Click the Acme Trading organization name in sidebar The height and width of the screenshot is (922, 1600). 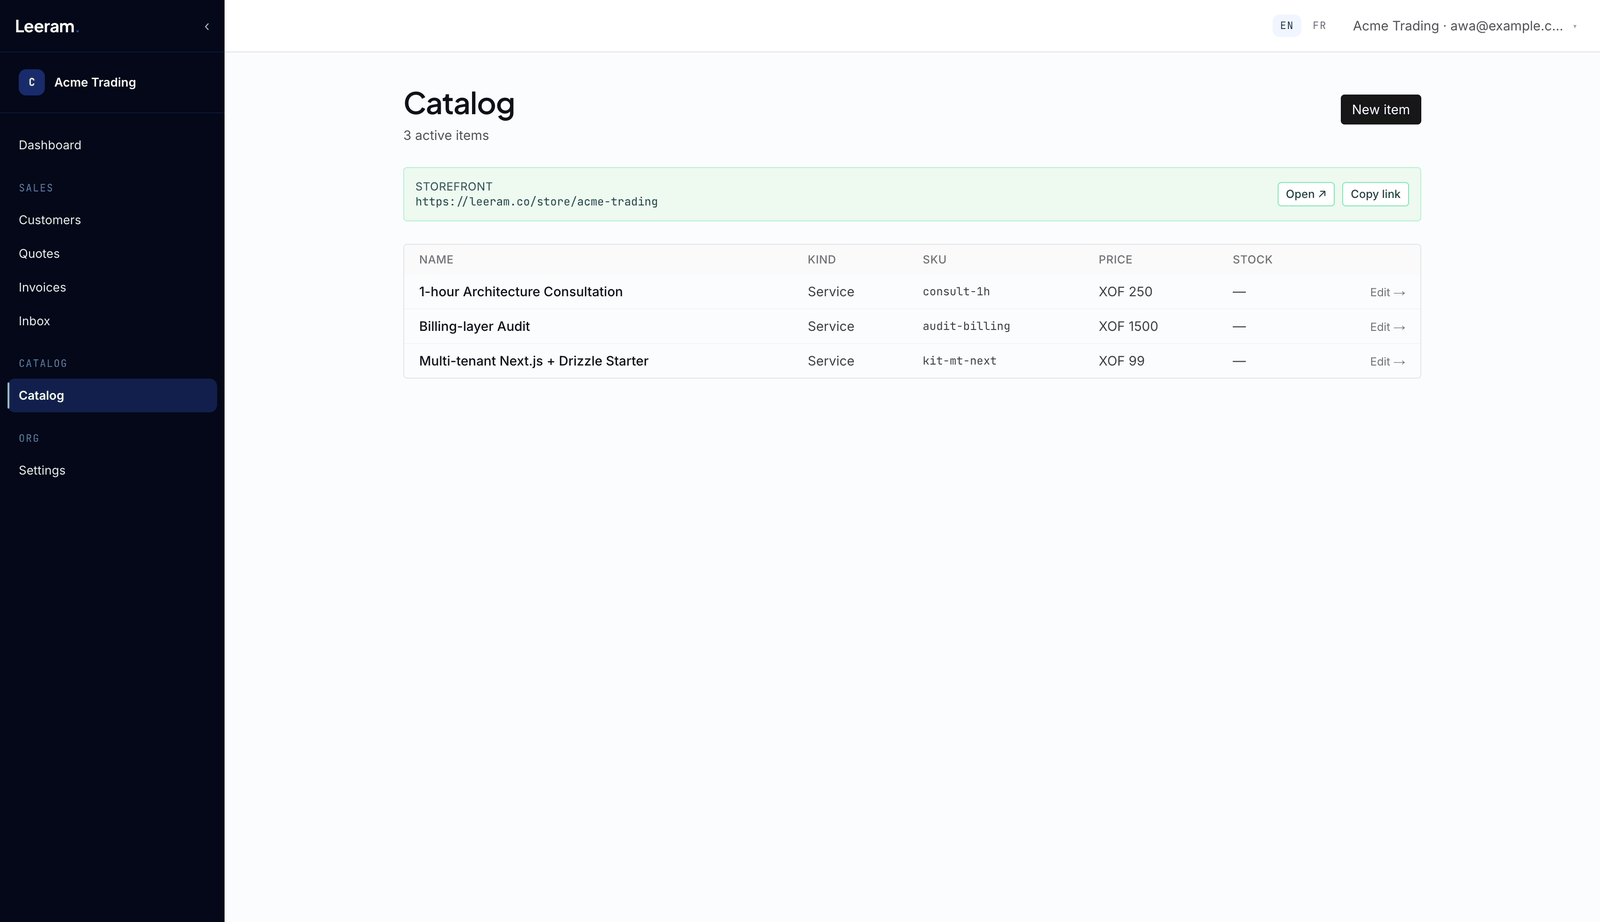tap(95, 83)
